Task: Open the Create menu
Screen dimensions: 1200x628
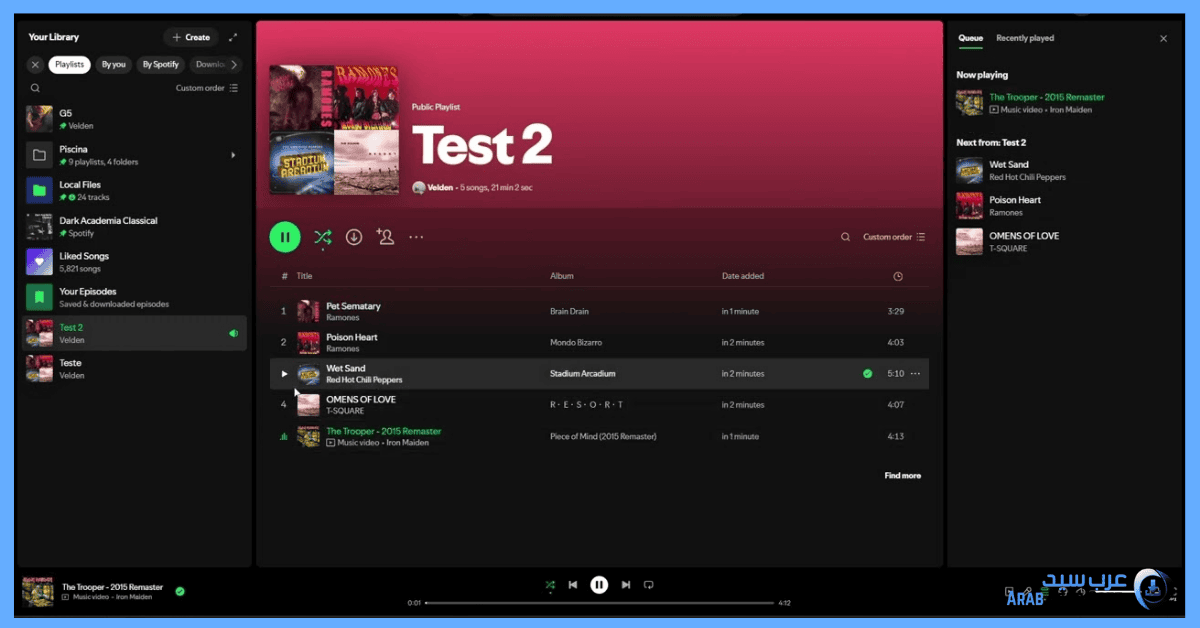Action: point(191,37)
